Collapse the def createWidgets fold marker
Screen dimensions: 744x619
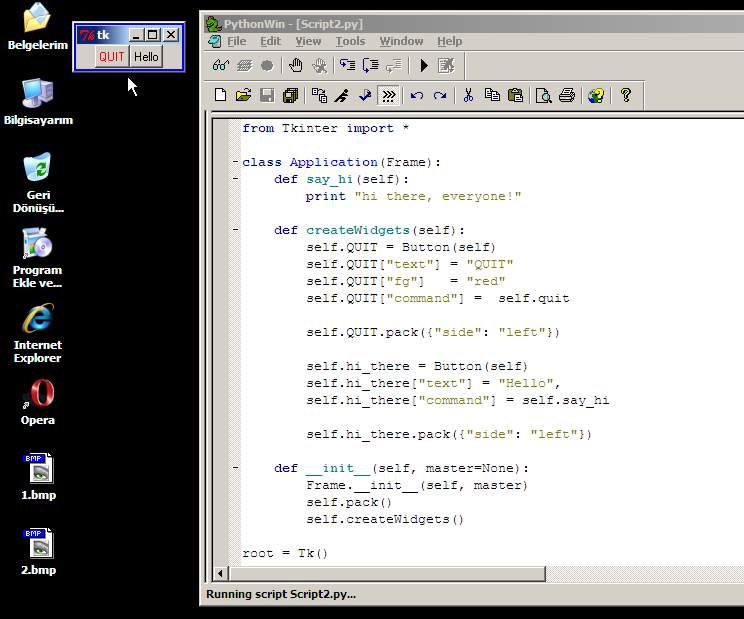click(235, 230)
